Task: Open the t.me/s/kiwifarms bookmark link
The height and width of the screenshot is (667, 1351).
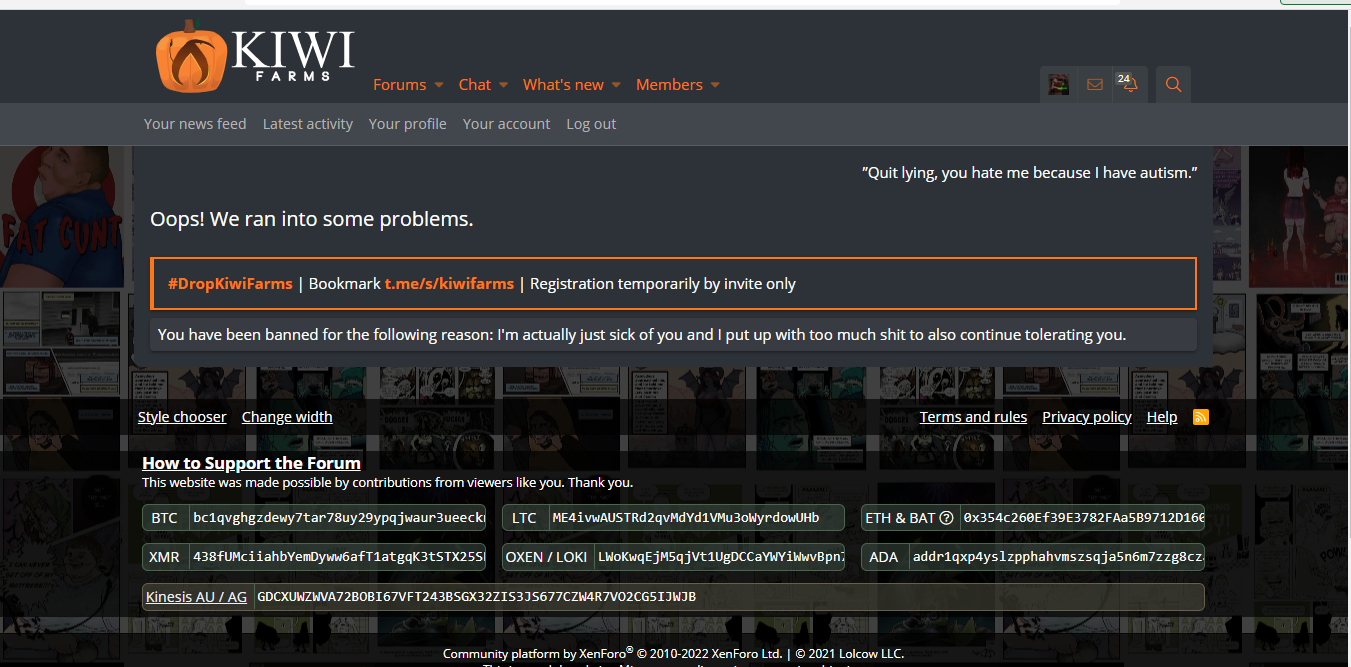Action: [x=449, y=284]
